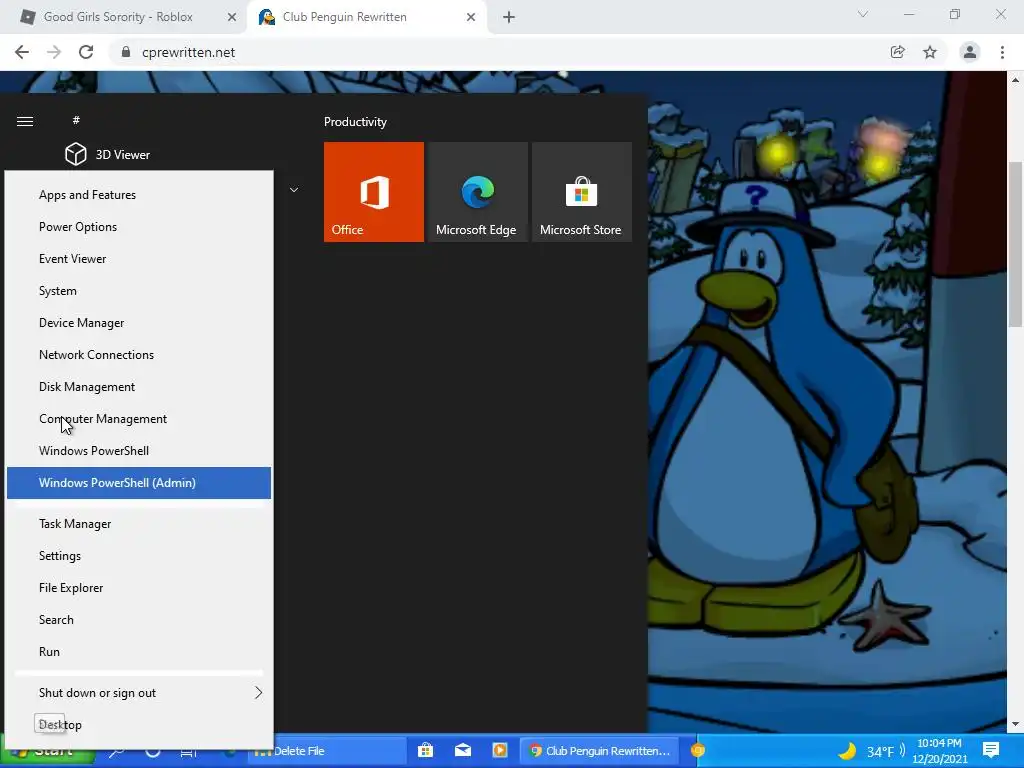Open the Chrome tab search chevron
This screenshot has width=1024, height=768.
point(863,14)
